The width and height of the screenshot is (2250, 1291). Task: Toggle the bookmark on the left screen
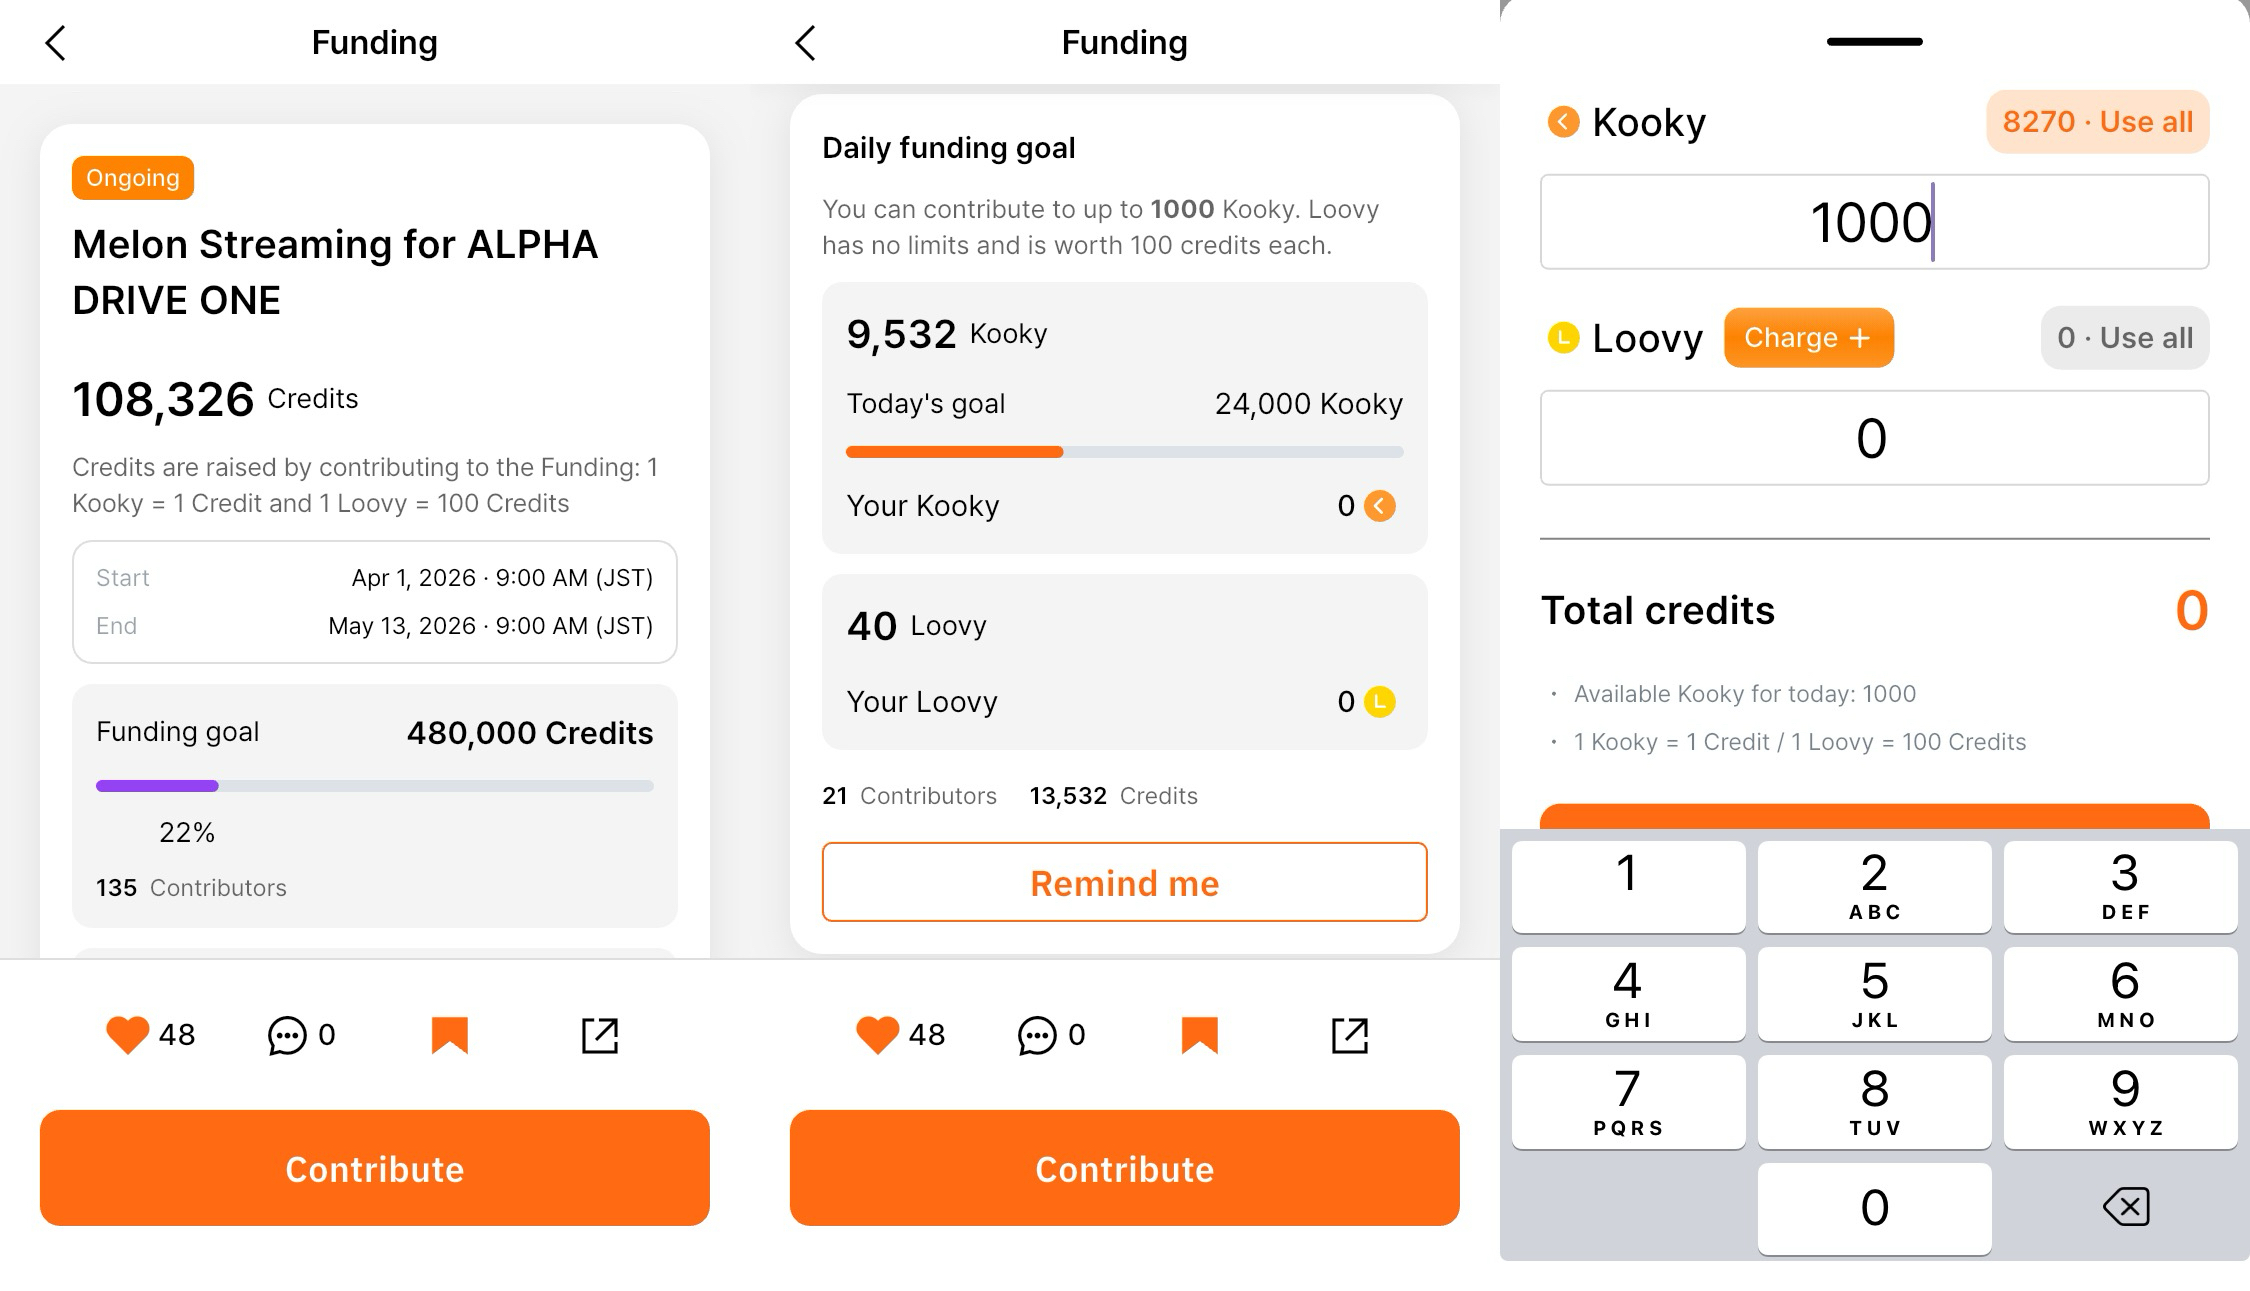coord(450,1035)
